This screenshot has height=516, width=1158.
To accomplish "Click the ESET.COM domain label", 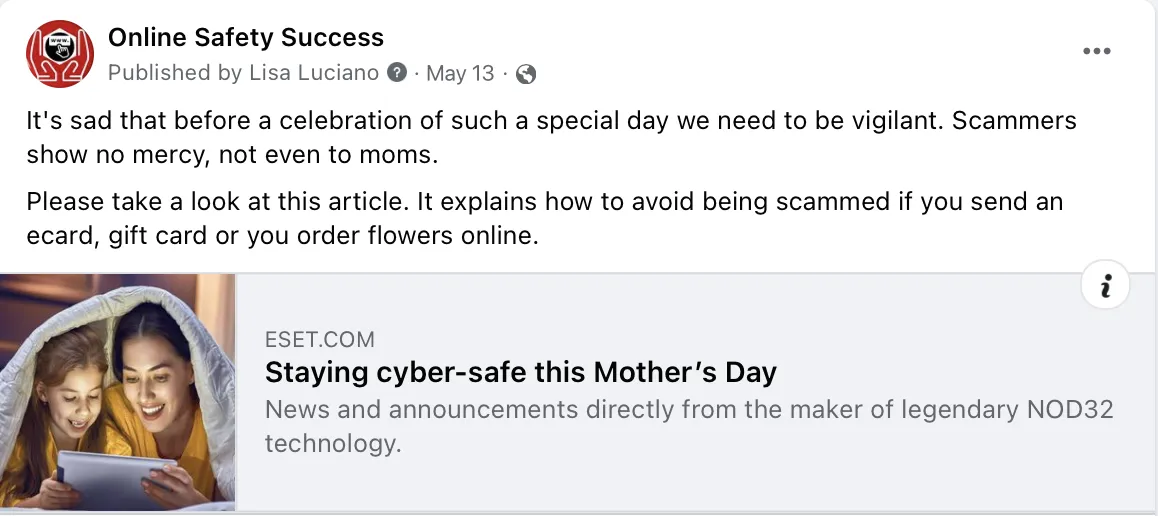I will 319,339.
